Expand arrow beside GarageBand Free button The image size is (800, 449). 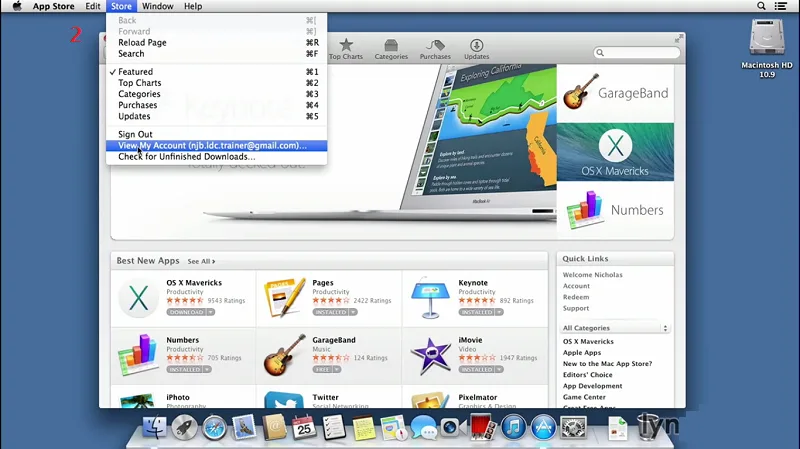(337, 369)
